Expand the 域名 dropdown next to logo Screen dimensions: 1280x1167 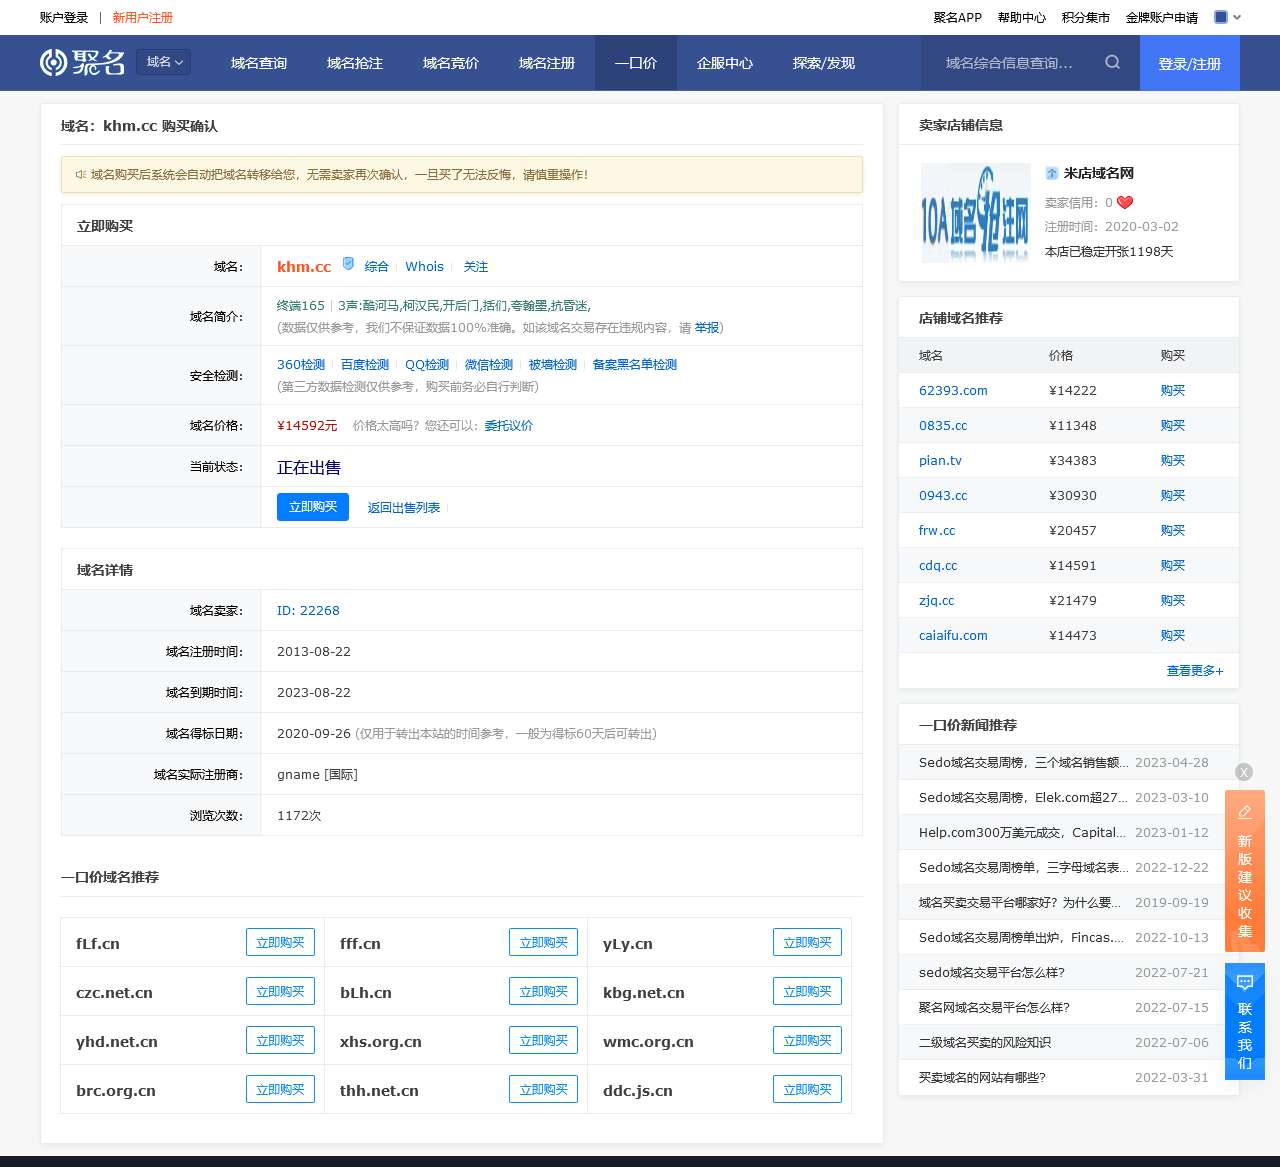(164, 62)
